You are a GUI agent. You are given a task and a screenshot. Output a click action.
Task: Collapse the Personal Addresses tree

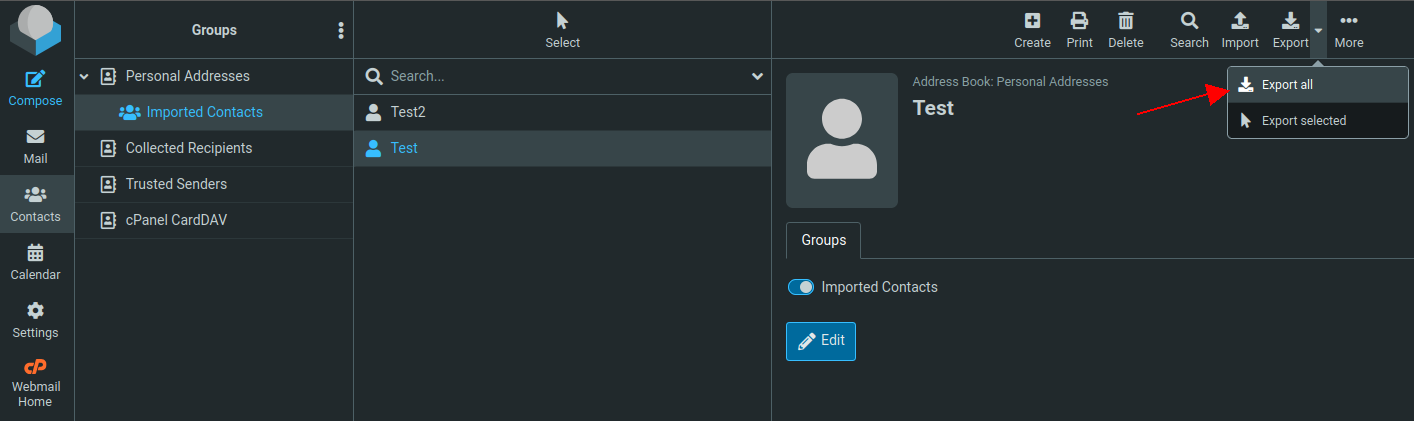point(84,76)
